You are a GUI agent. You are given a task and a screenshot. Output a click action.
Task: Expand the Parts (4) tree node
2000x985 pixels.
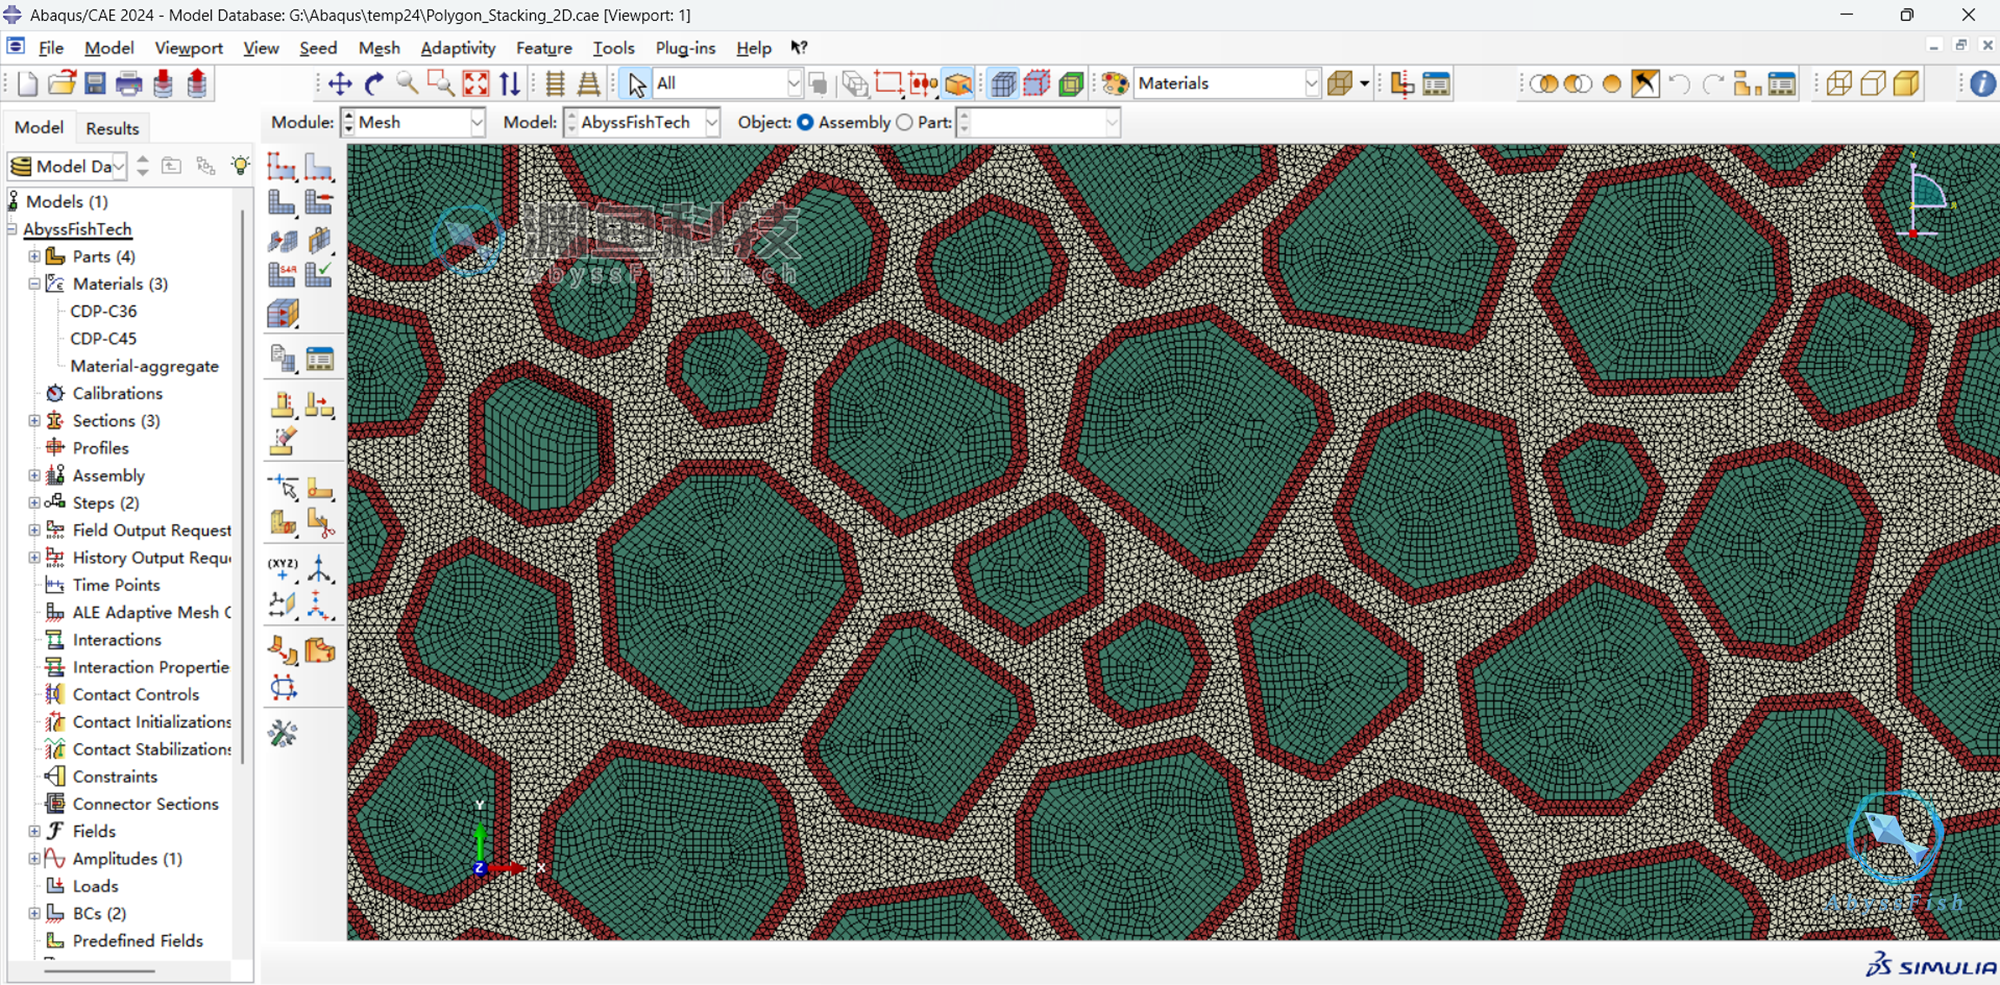[34, 257]
